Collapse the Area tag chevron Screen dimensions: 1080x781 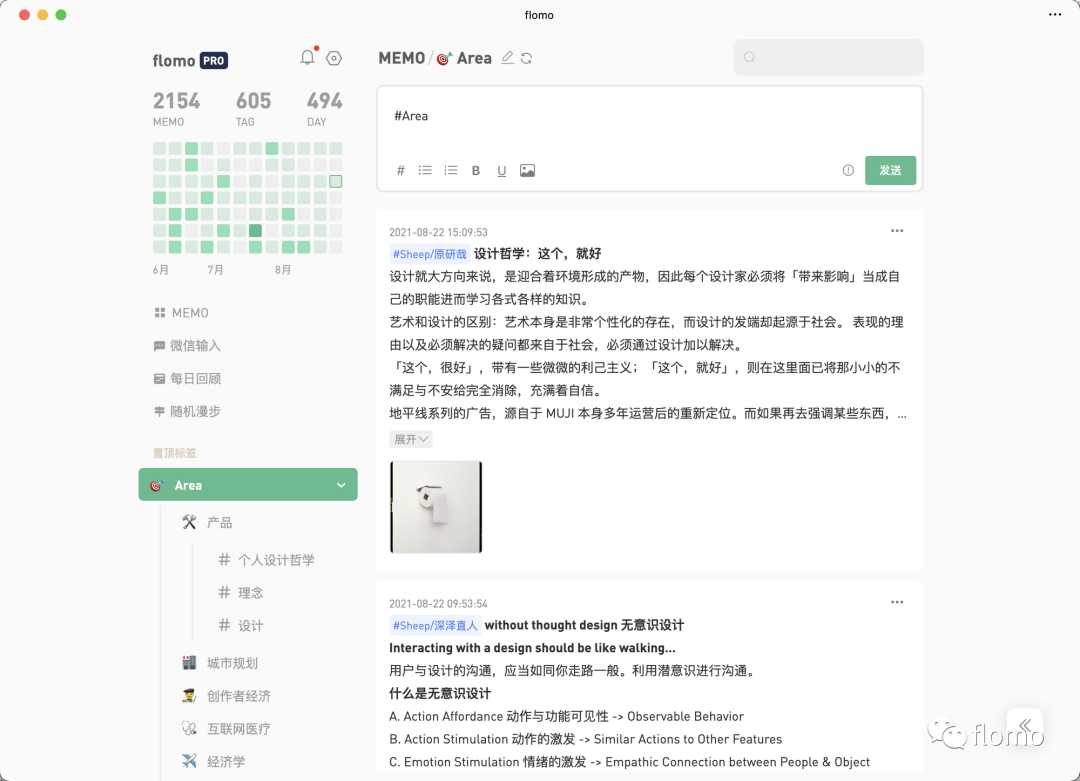[x=341, y=485]
